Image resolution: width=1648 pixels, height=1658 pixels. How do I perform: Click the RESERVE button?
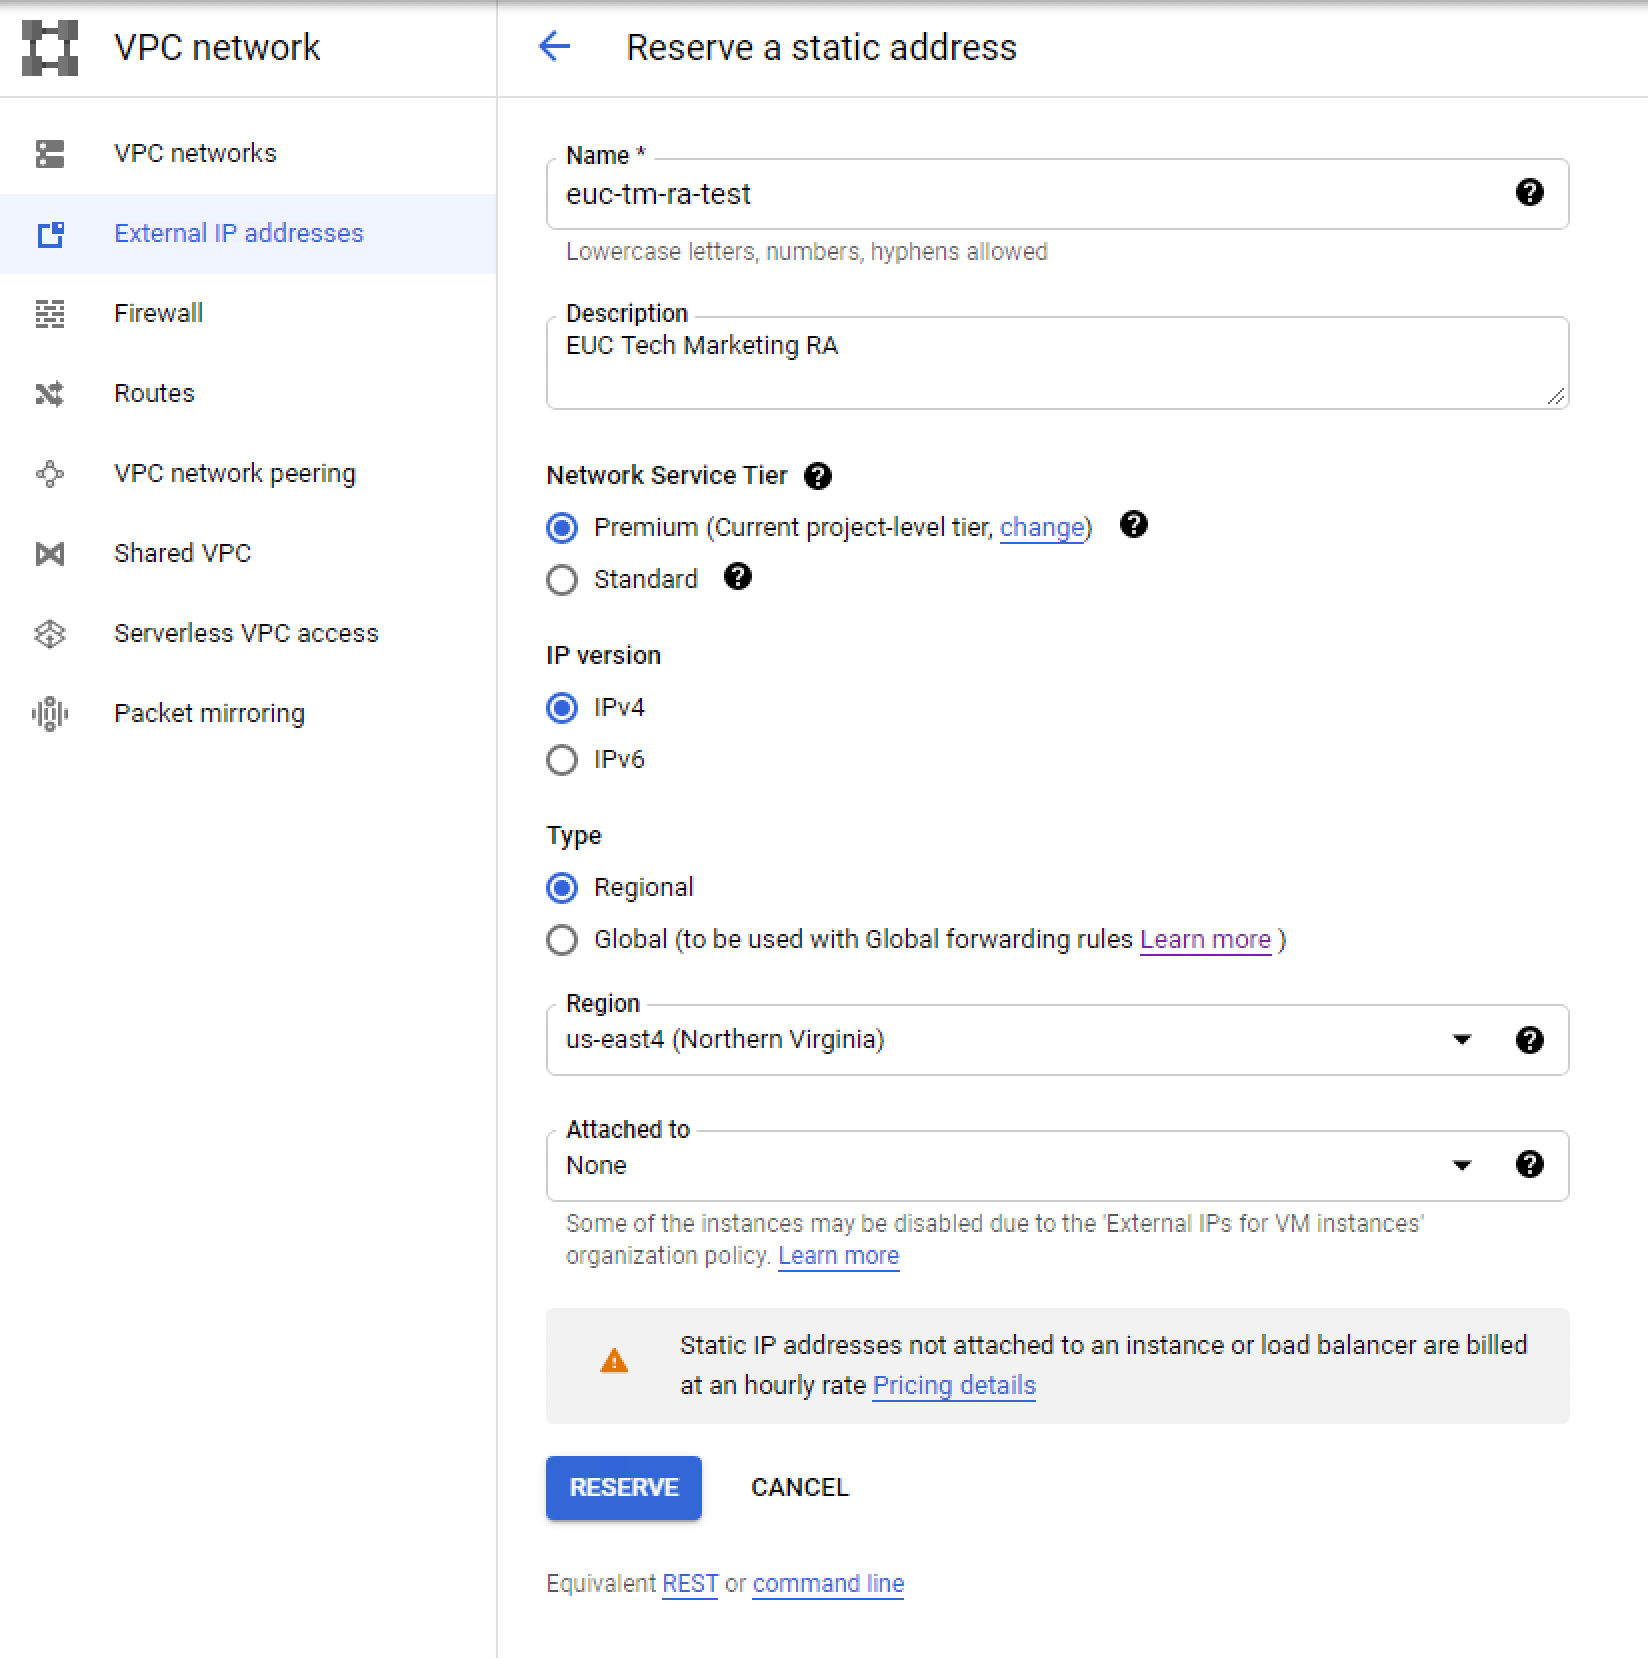[623, 1488]
